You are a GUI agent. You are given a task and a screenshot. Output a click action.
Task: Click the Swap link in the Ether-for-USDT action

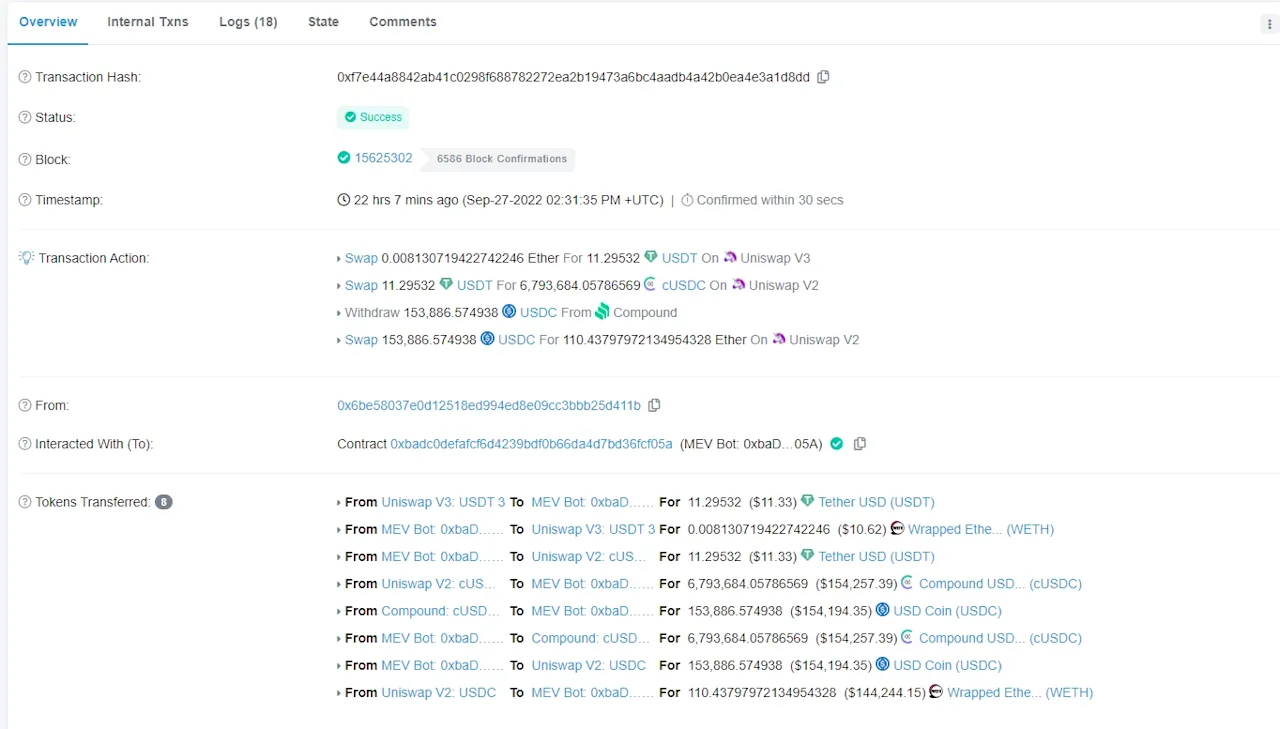(x=361, y=258)
